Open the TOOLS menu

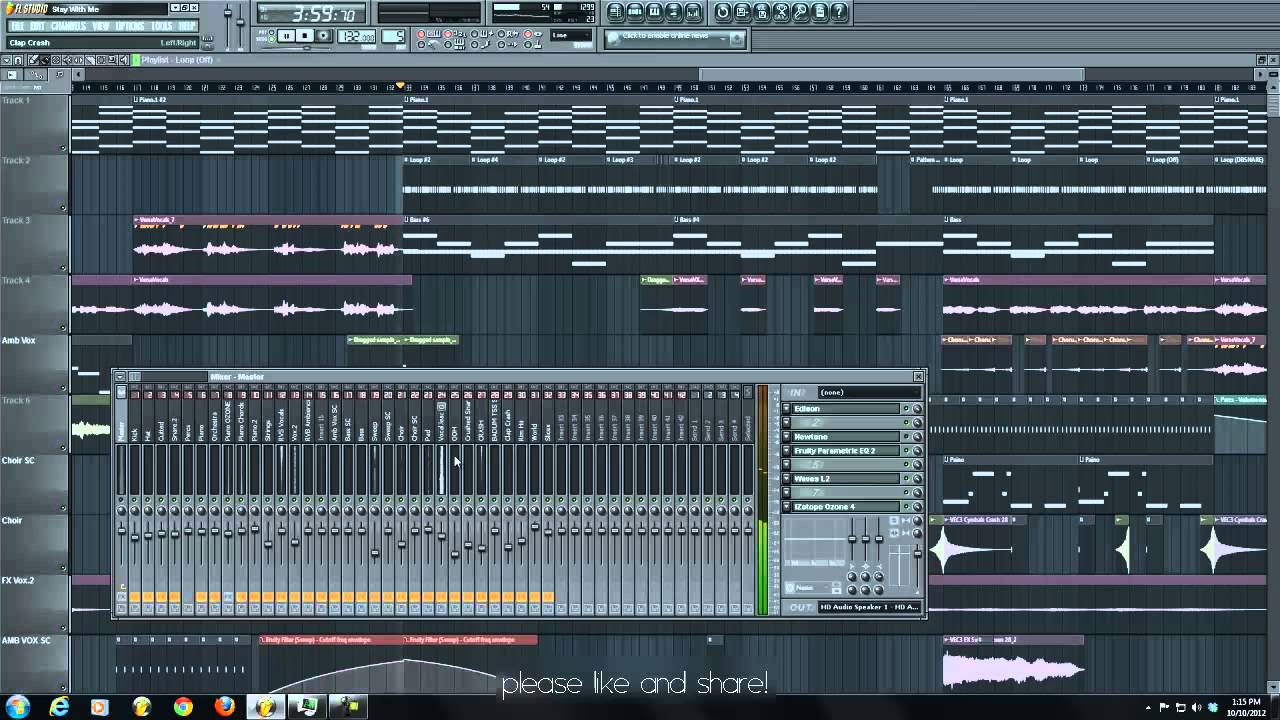(162, 26)
